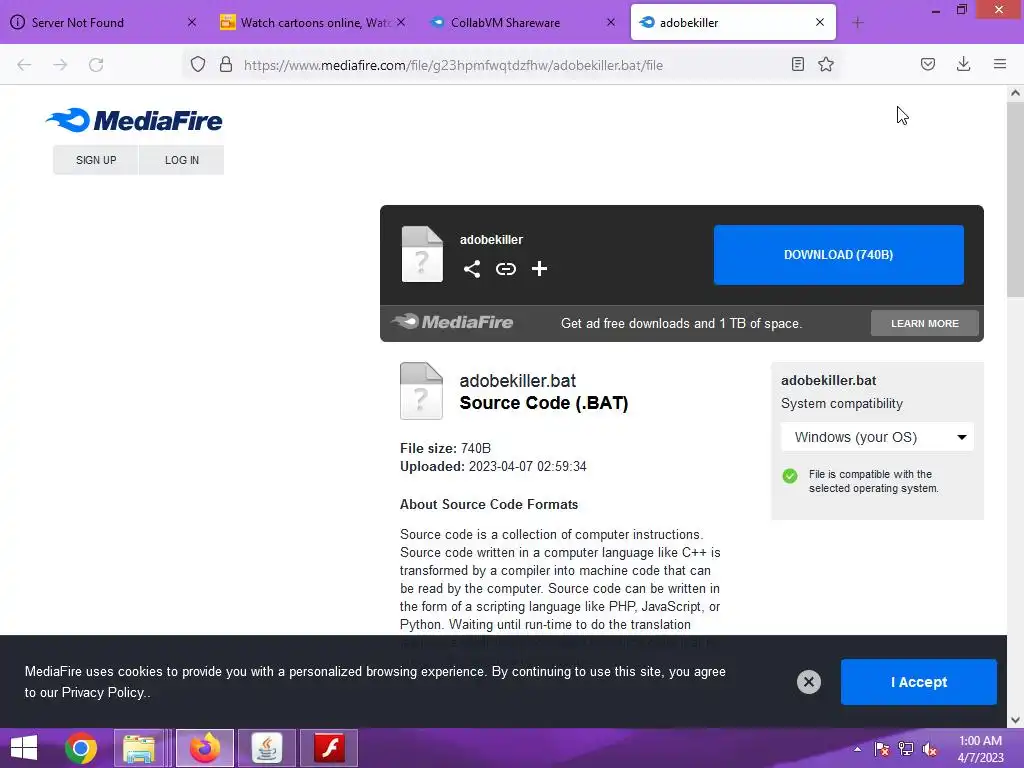
Task: Click the 'About Source Code Formats' heading
Action: pos(489,504)
